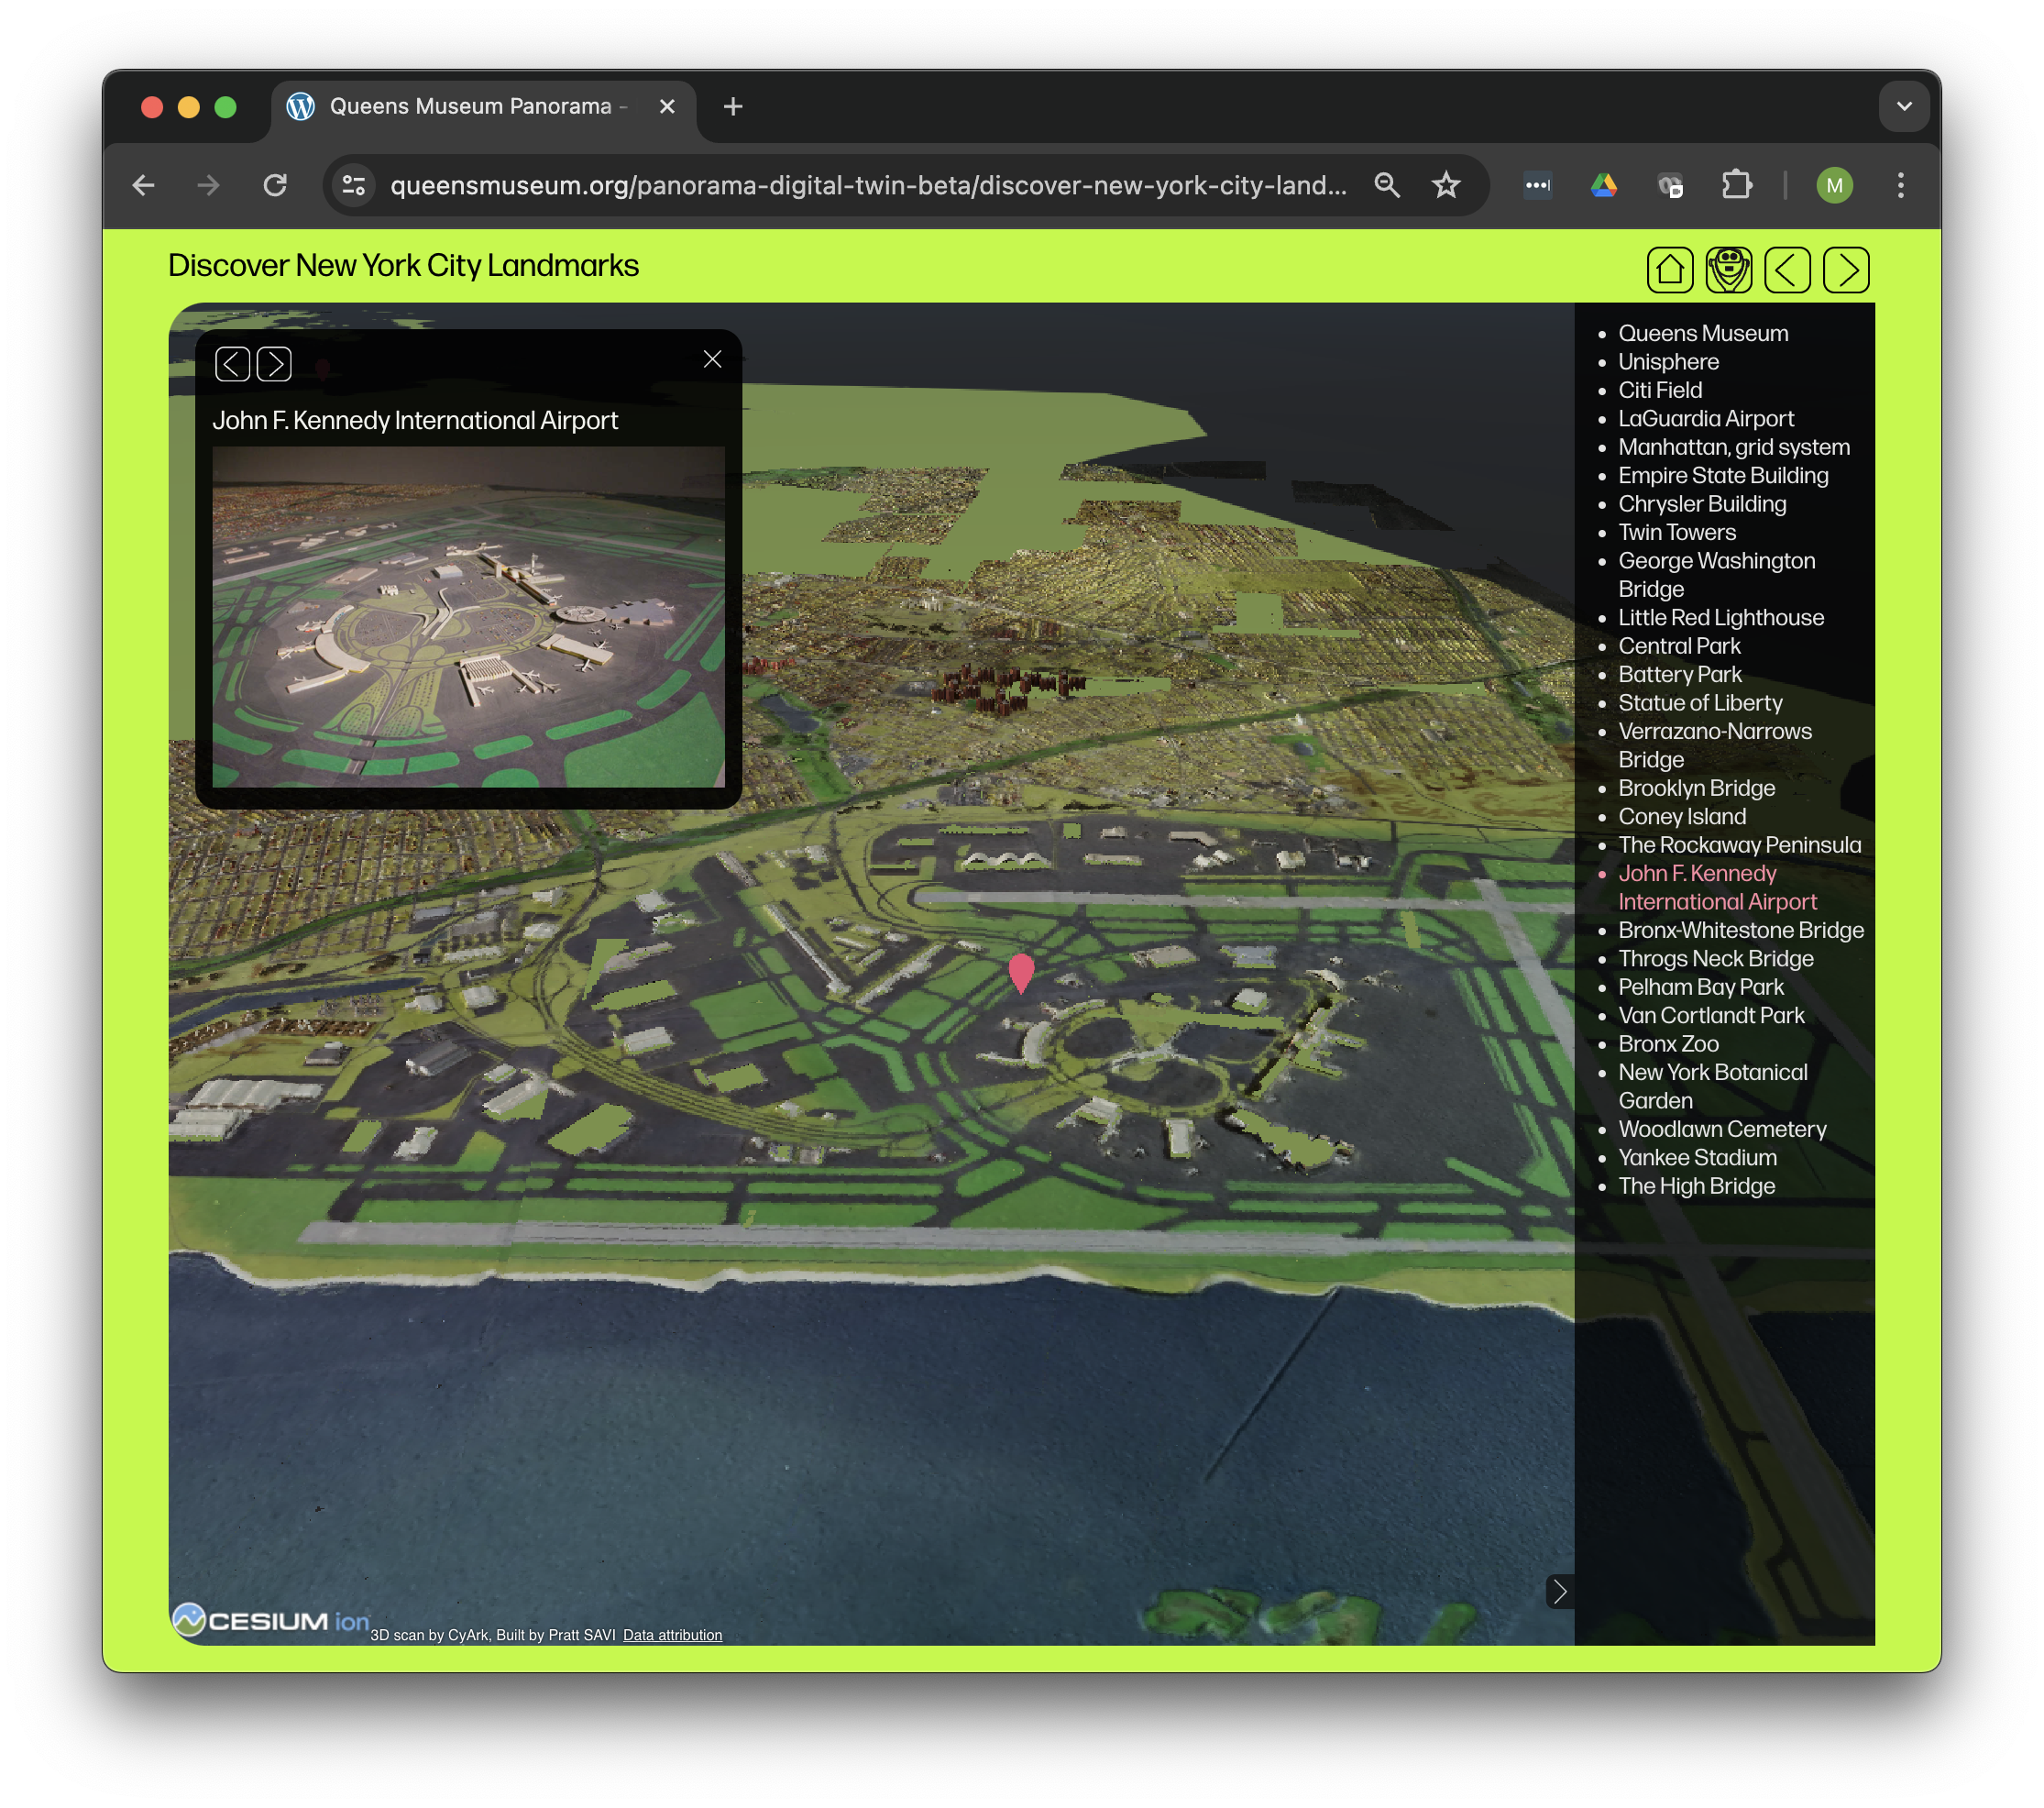This screenshot has height=1808, width=2044.
Task: Select Bronx Zoo in the list
Action: pos(1667,1044)
